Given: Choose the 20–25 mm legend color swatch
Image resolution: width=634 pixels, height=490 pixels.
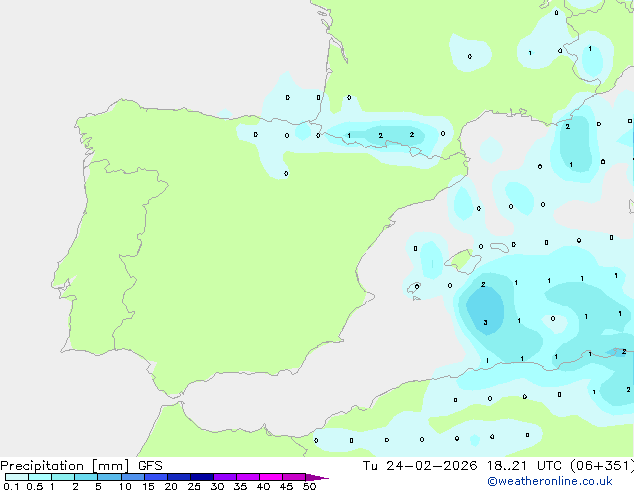Looking at the screenshot, I should (179, 477).
